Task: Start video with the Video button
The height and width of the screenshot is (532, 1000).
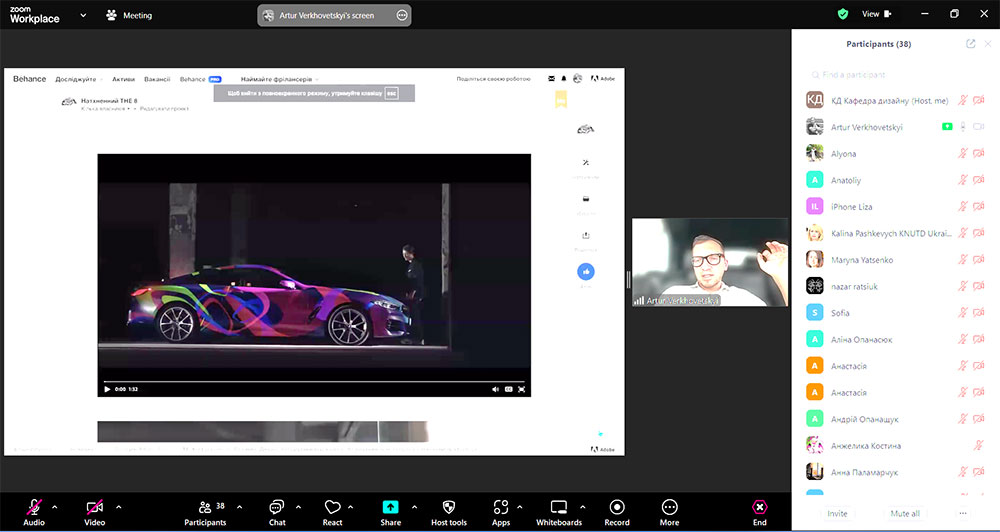Action: (94, 512)
